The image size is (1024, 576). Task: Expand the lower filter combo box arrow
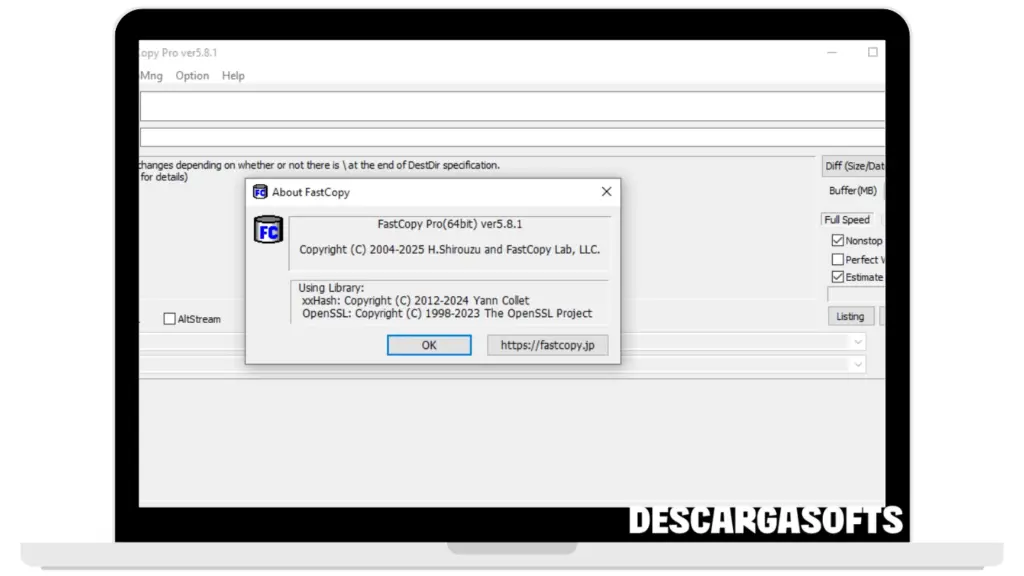pos(857,365)
